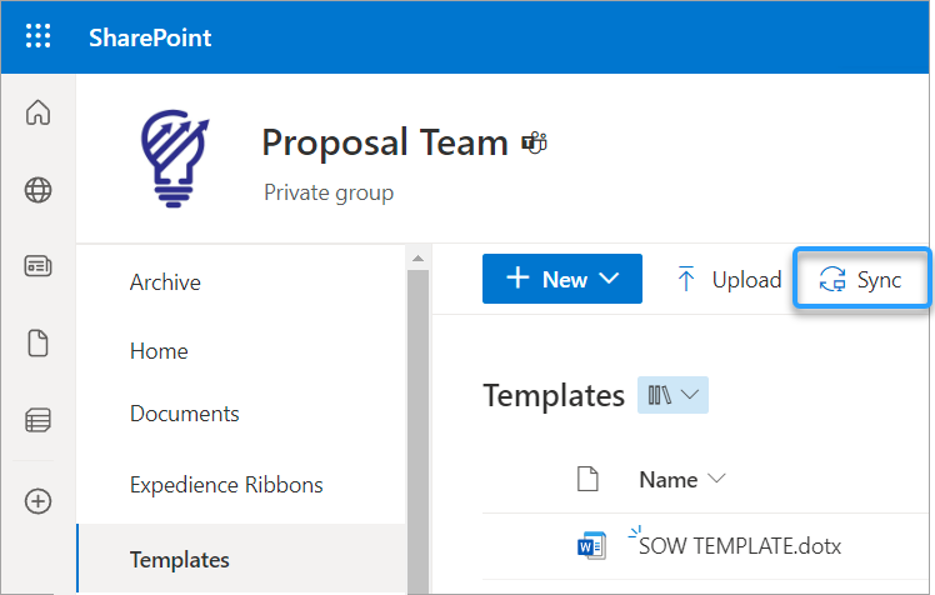Open the News icon in left rail

[x=38, y=266]
